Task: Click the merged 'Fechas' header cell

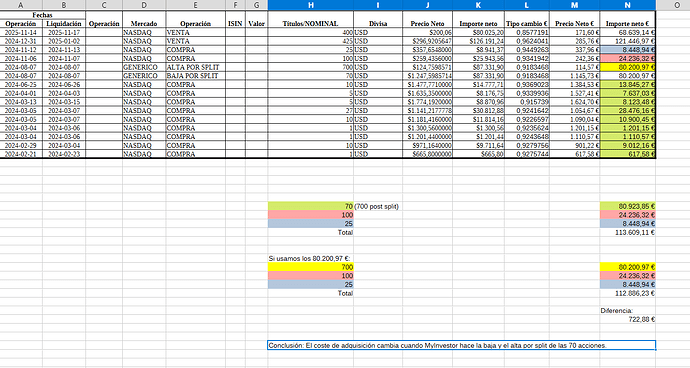Action: pyautogui.click(x=43, y=15)
